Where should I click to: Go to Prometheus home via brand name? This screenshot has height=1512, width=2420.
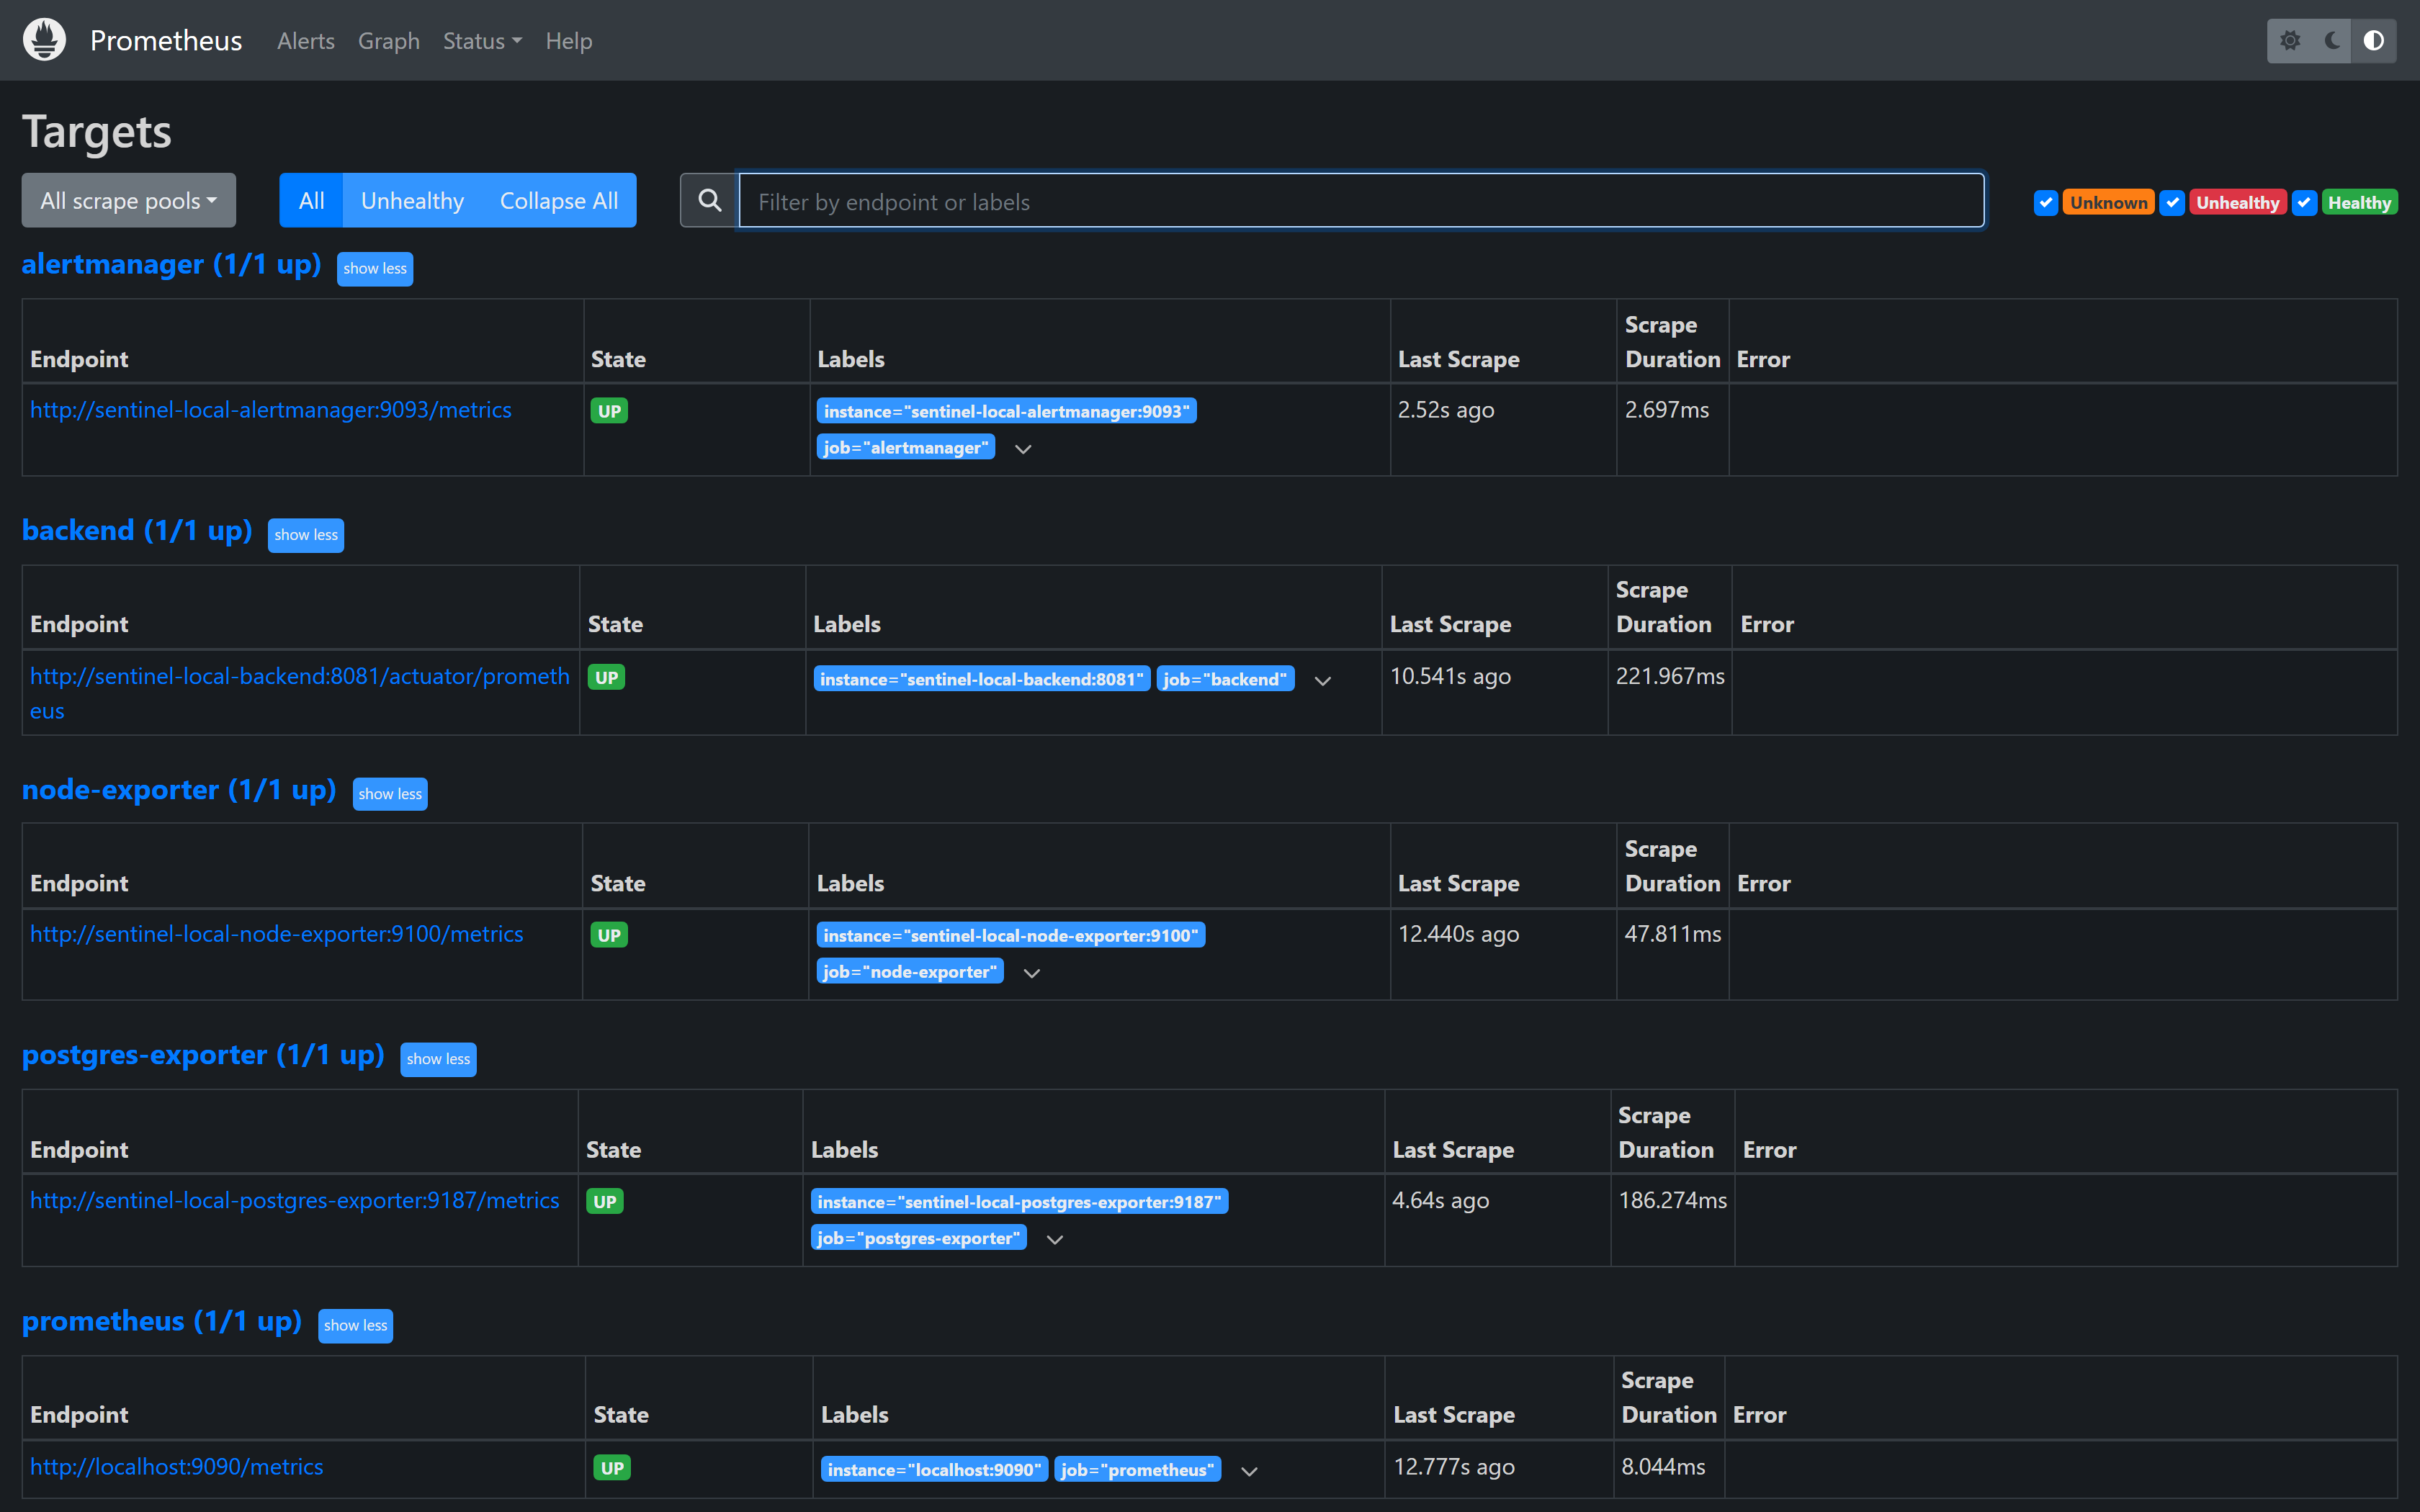point(166,40)
